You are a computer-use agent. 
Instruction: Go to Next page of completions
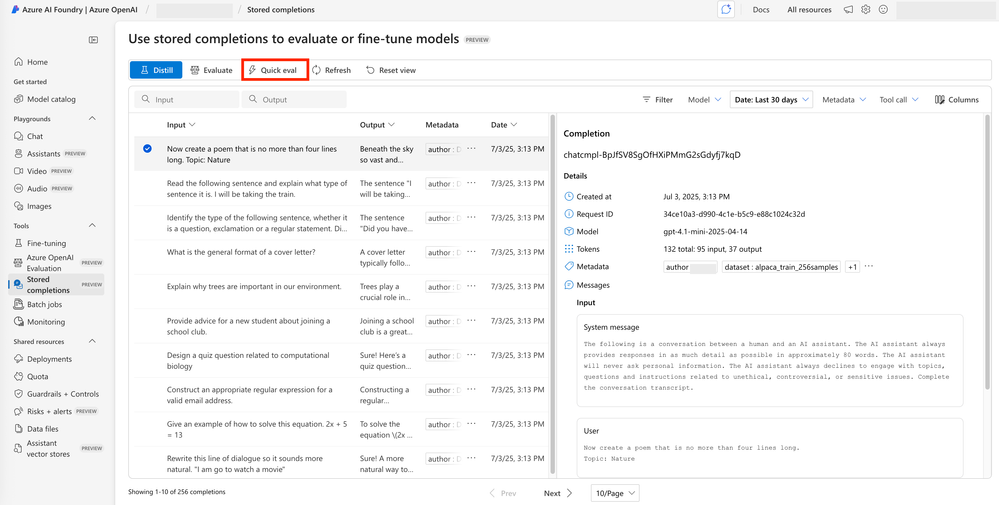(x=558, y=493)
